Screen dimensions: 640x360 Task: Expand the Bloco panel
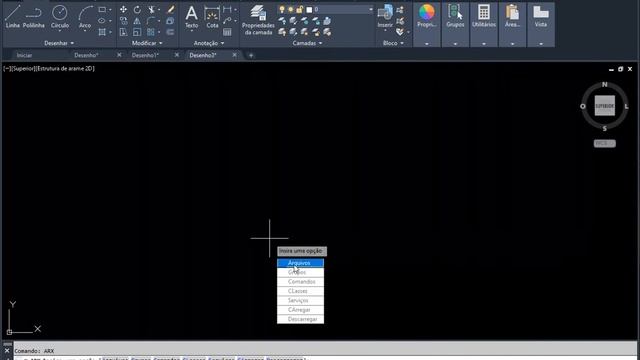coord(393,43)
